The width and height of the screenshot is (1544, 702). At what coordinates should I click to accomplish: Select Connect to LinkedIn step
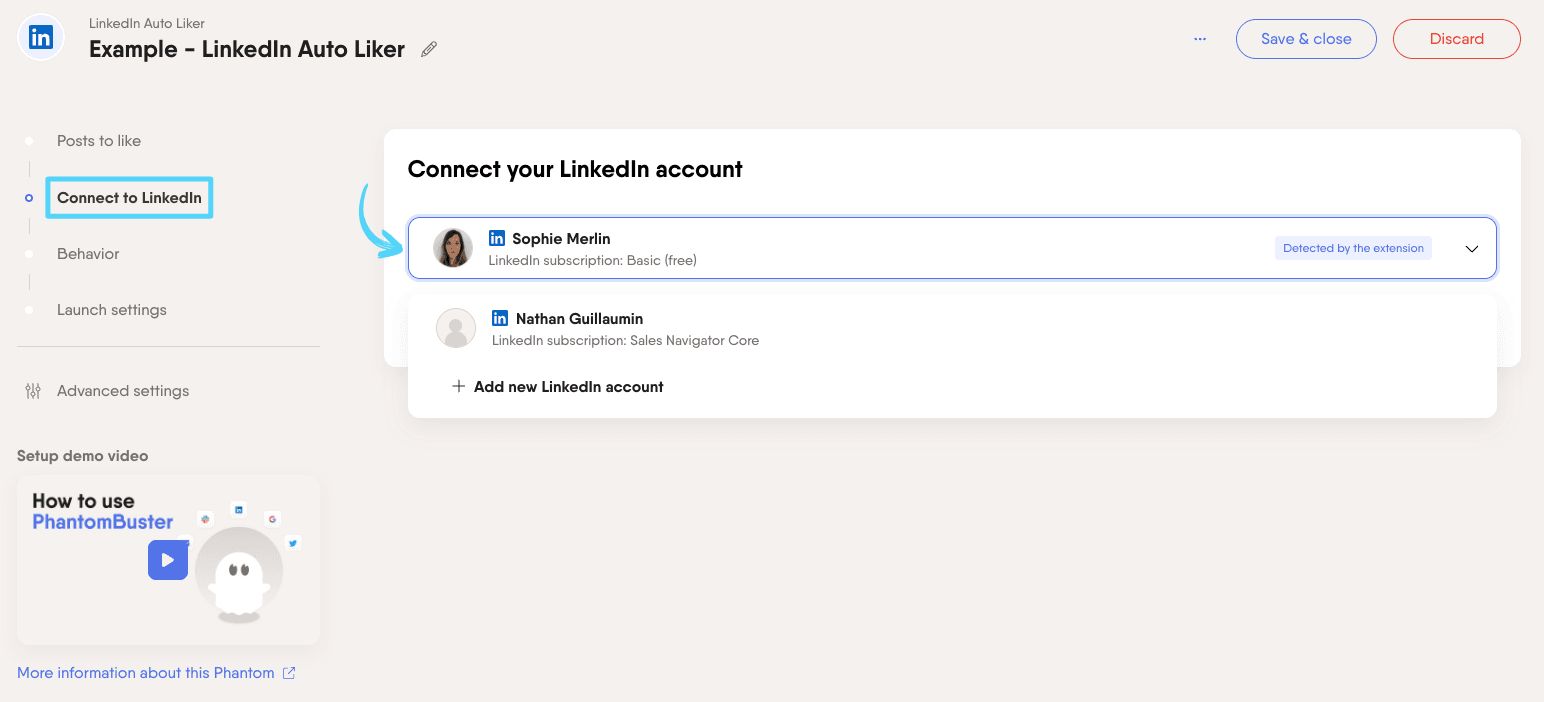(x=129, y=198)
